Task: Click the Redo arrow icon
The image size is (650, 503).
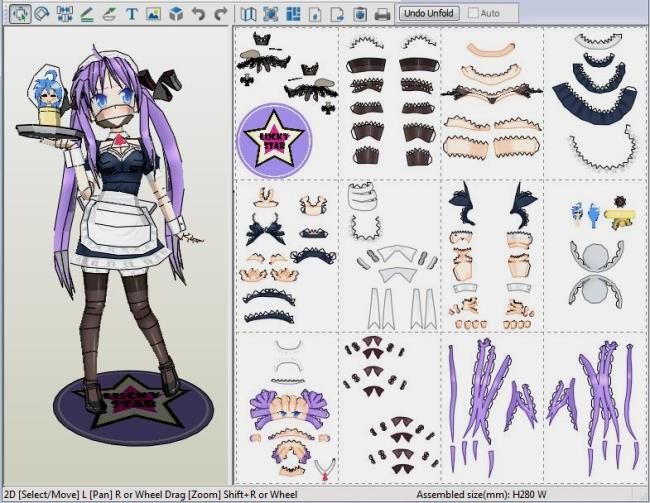Action: click(221, 14)
